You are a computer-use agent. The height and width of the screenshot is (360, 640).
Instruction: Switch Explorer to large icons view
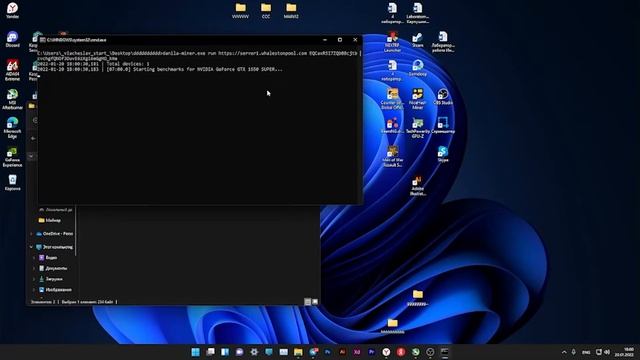[315, 302]
